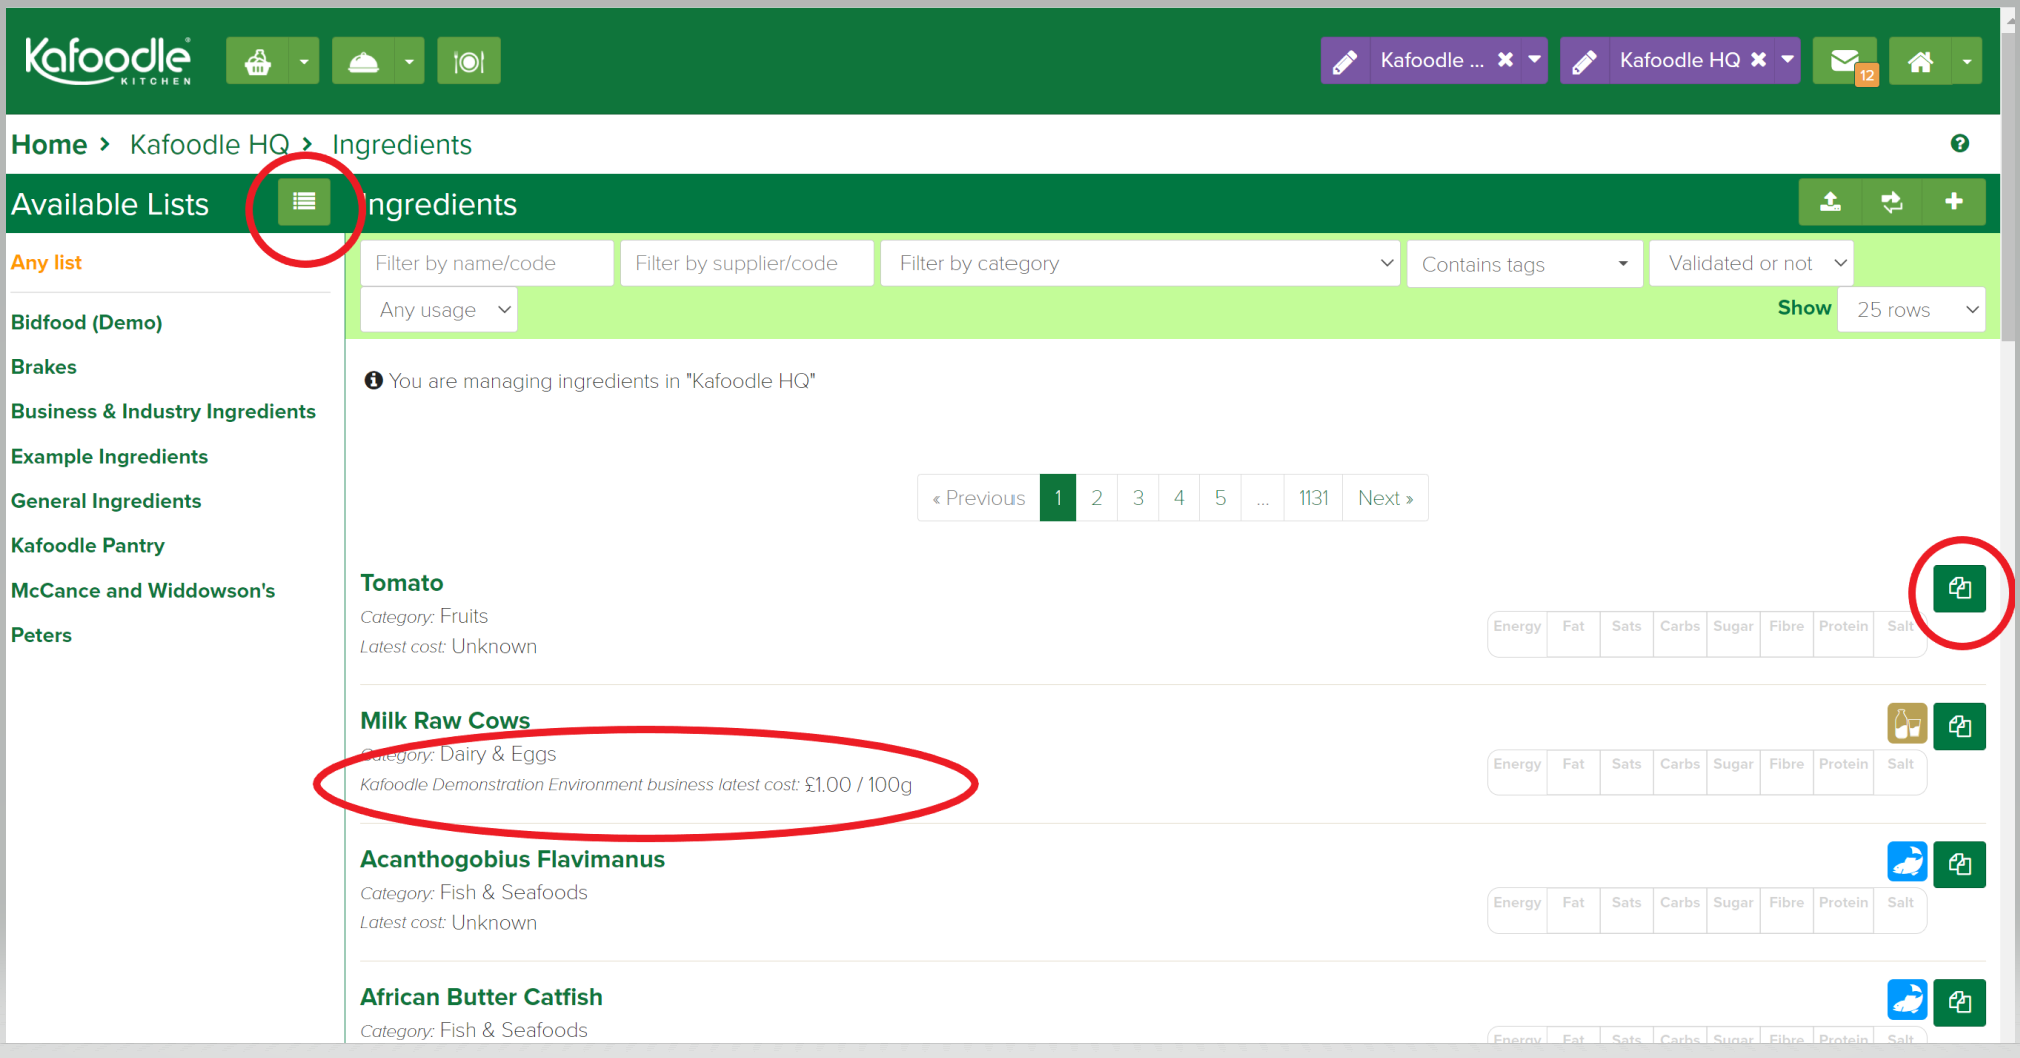Screen dimensions: 2020x1058
Task: Add a new ingredient with plus icon
Action: click(x=1954, y=202)
